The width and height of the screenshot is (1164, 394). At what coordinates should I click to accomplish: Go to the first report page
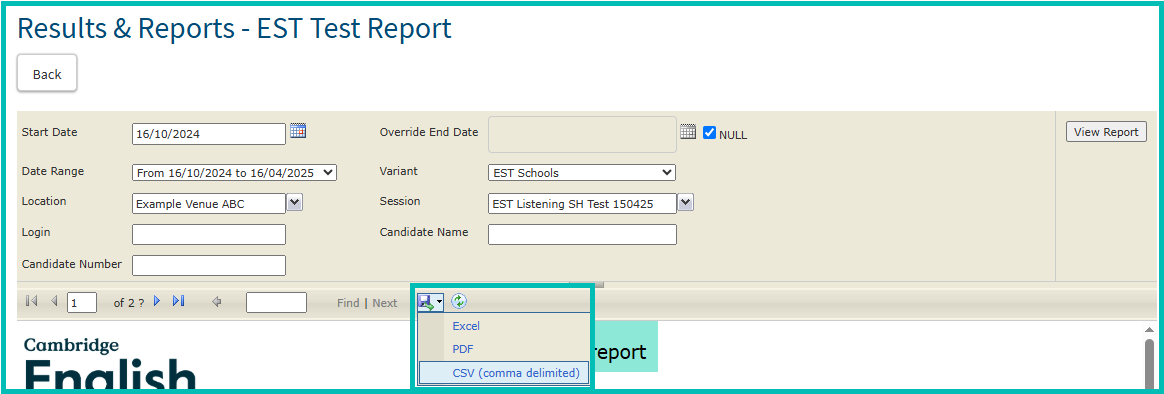pyautogui.click(x=31, y=301)
